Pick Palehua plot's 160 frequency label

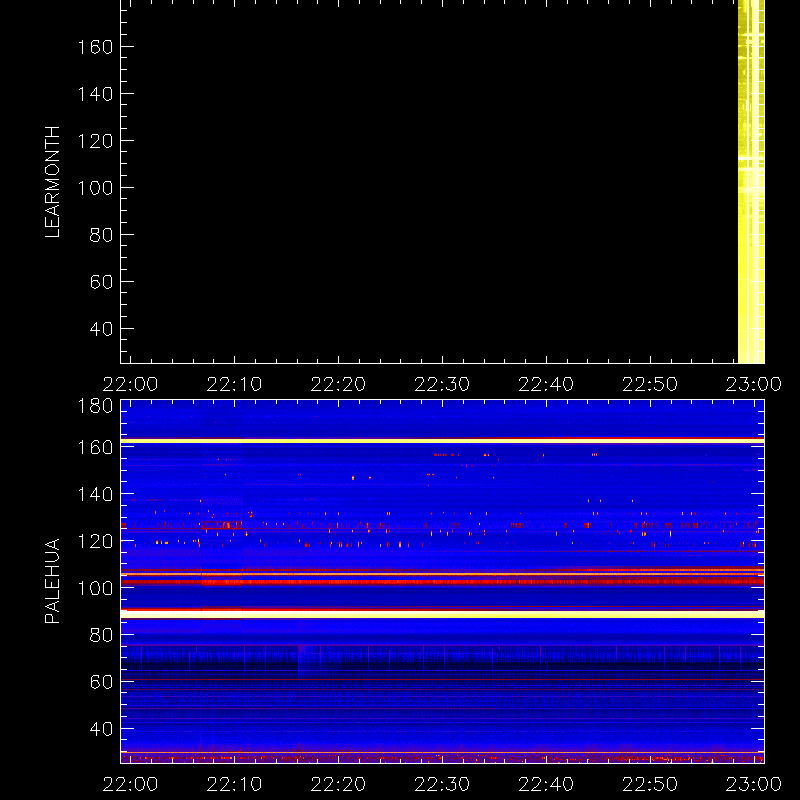coord(95,447)
